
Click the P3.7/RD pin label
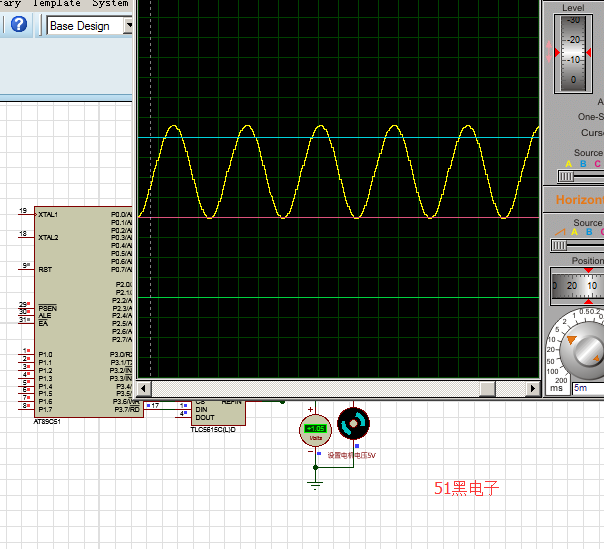(127, 409)
